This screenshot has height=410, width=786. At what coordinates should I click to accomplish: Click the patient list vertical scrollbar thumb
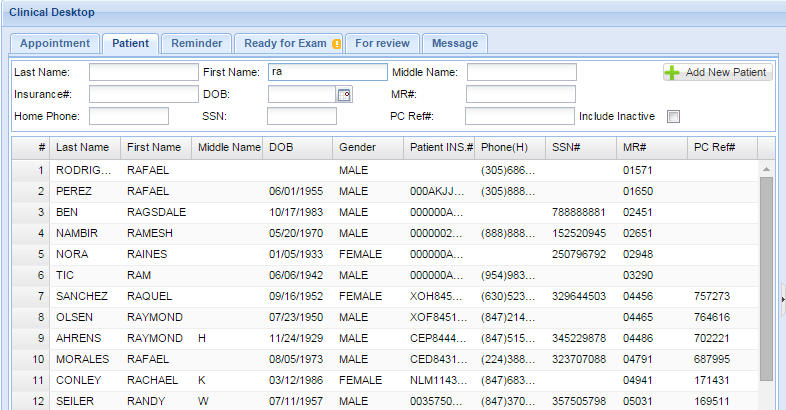[766, 279]
